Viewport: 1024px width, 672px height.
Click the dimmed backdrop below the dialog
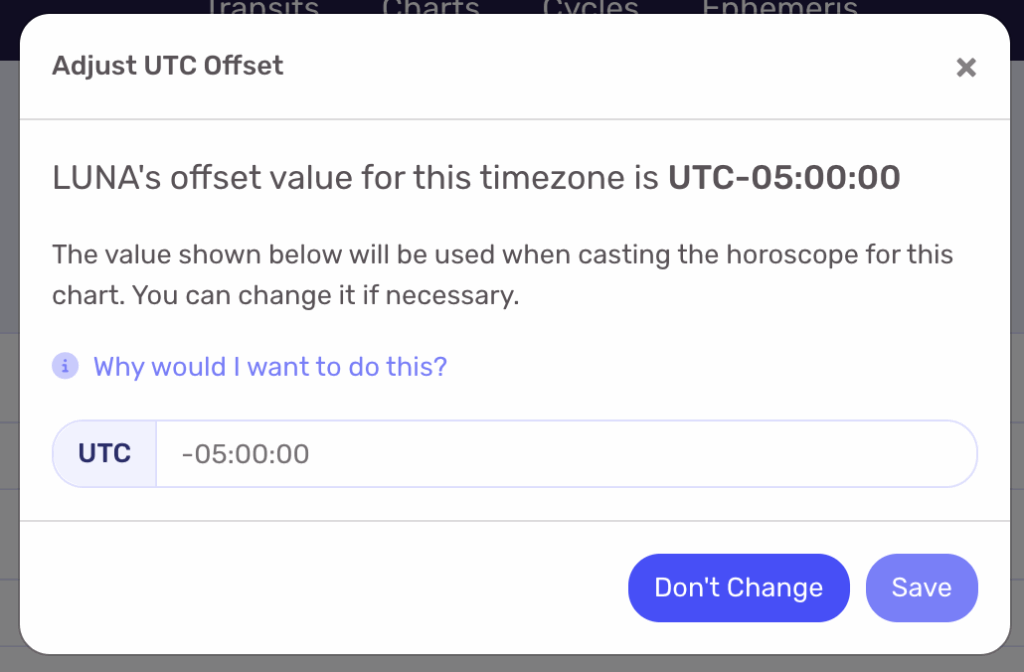(x=500, y=664)
